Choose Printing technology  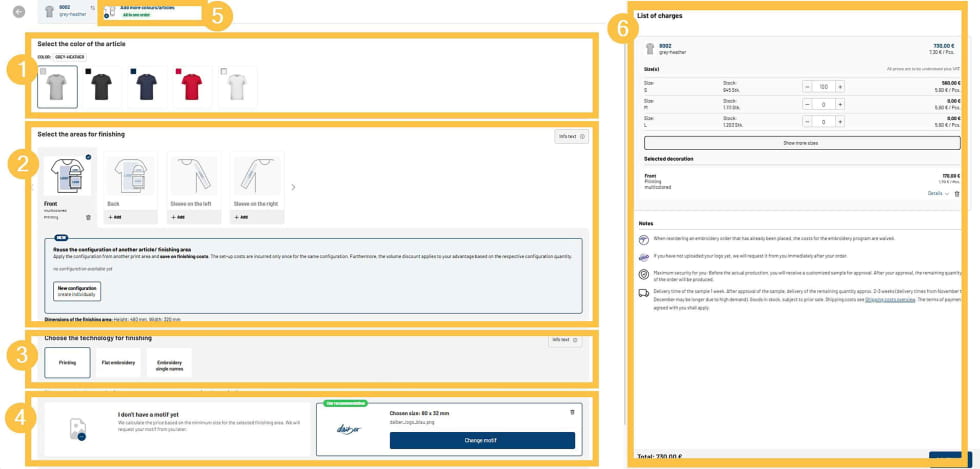[x=68, y=363]
